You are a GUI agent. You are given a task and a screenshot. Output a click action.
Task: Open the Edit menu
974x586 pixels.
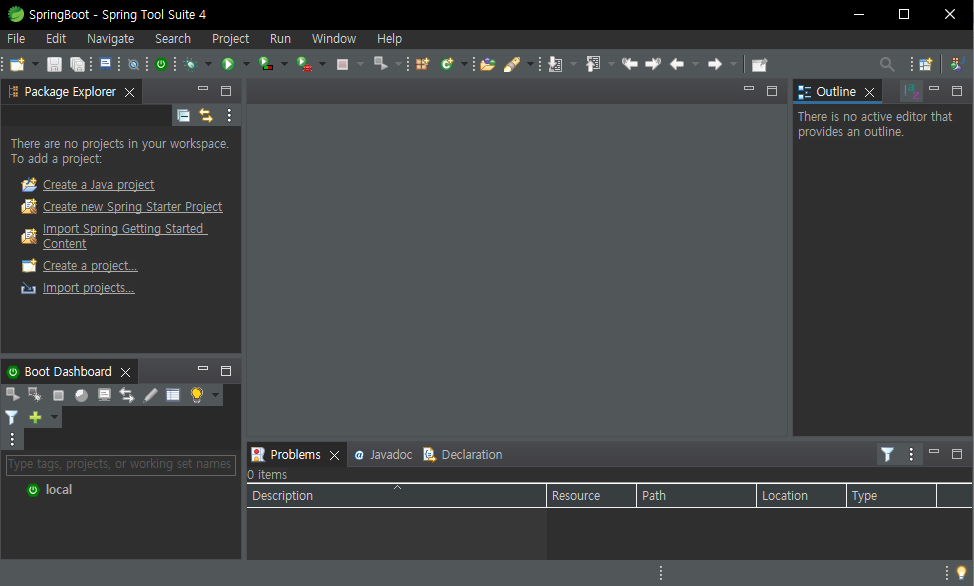click(56, 39)
